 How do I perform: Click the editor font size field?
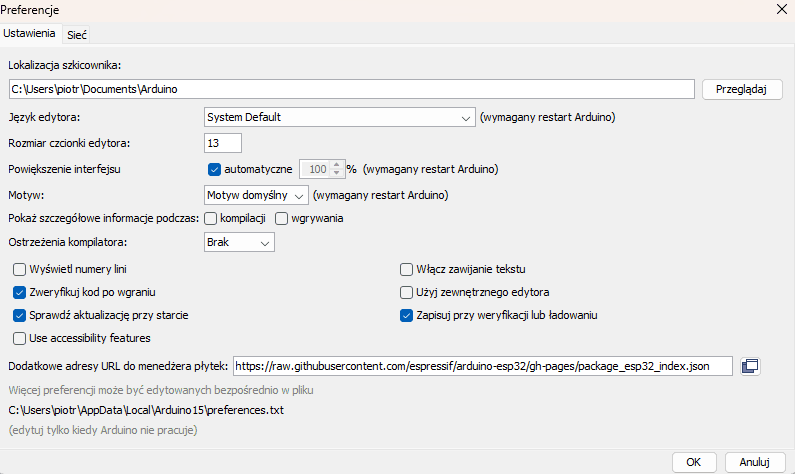coord(222,143)
